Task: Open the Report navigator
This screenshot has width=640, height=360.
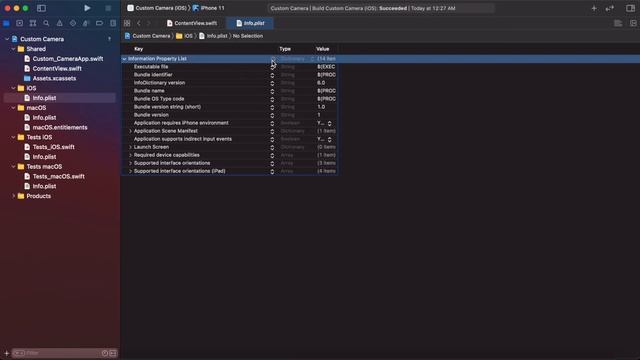Action: click(x=113, y=23)
